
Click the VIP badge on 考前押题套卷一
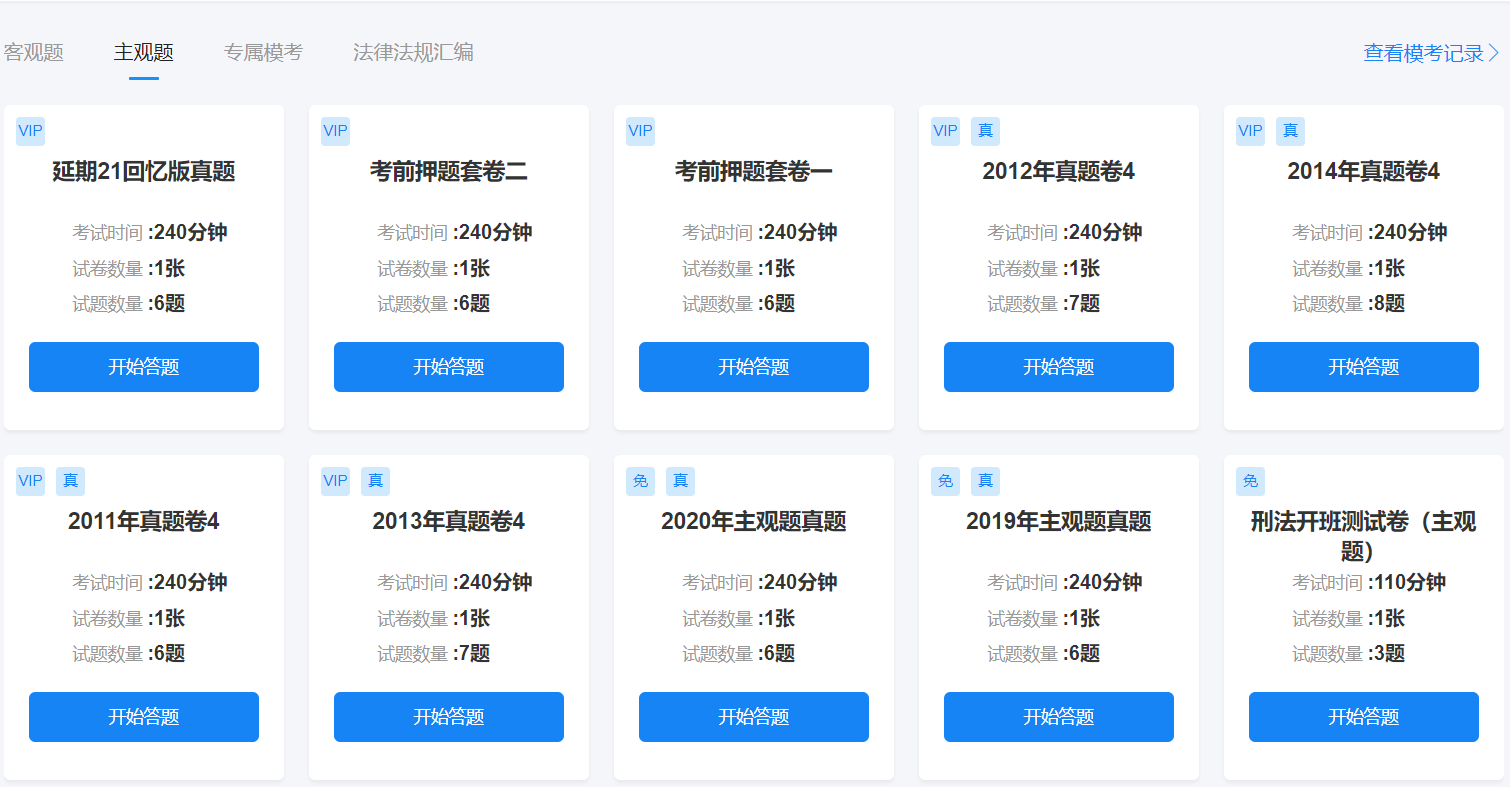(x=640, y=131)
